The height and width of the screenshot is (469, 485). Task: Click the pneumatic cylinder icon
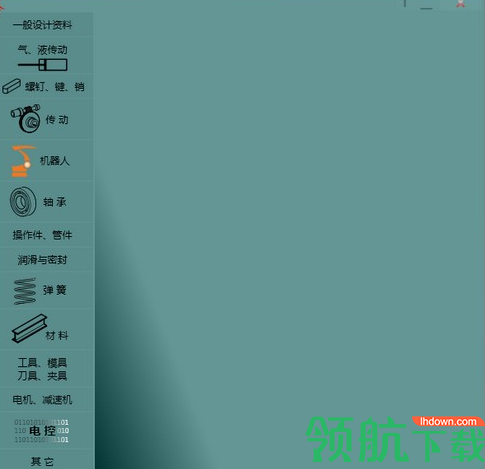[x=43, y=64]
